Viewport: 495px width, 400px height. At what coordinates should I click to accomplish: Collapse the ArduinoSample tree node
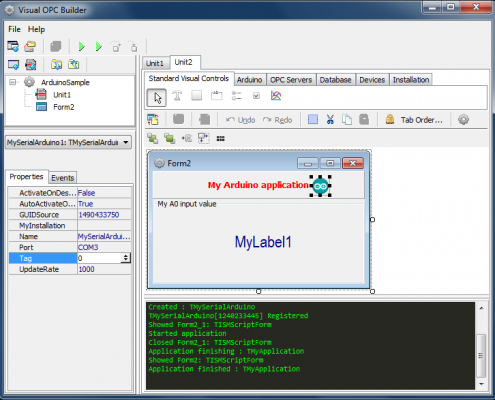click(x=13, y=82)
